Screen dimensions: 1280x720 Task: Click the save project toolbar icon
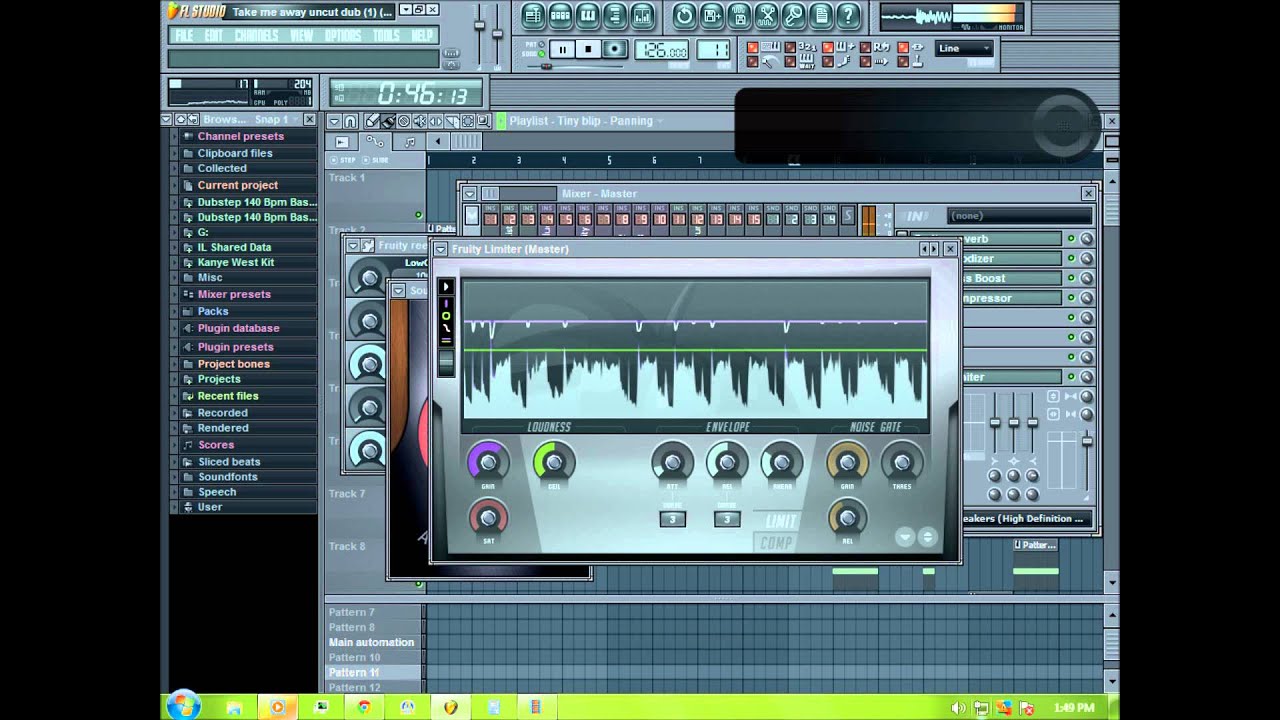tap(712, 15)
